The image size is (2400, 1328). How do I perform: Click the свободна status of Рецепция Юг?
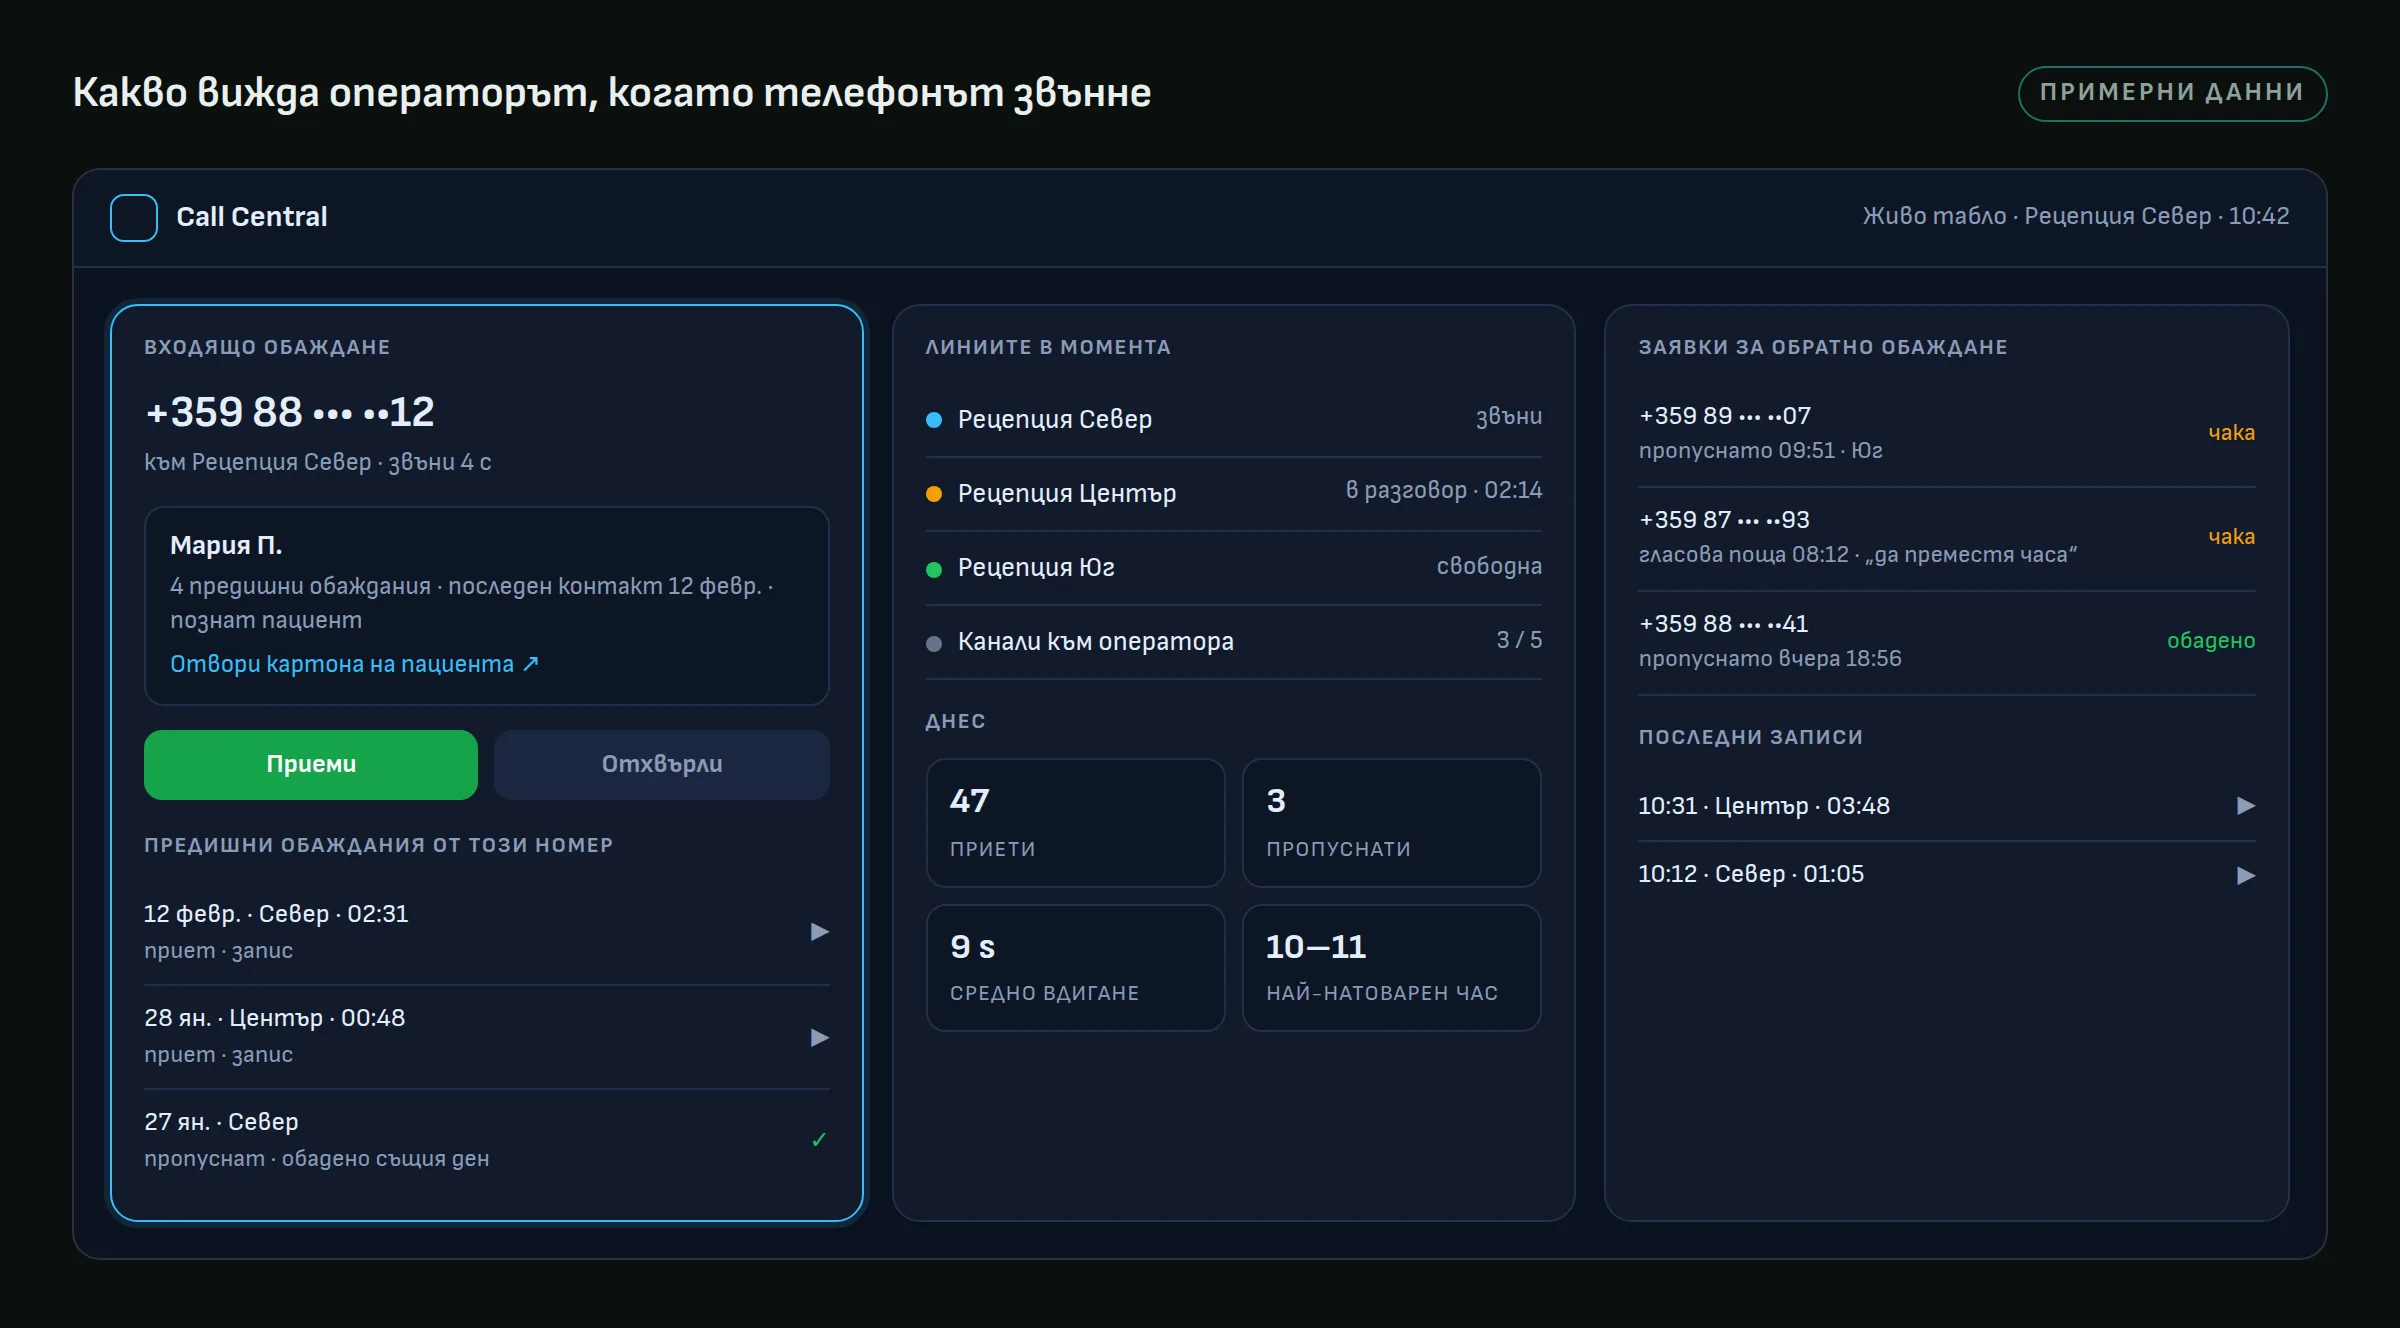[x=1489, y=566]
